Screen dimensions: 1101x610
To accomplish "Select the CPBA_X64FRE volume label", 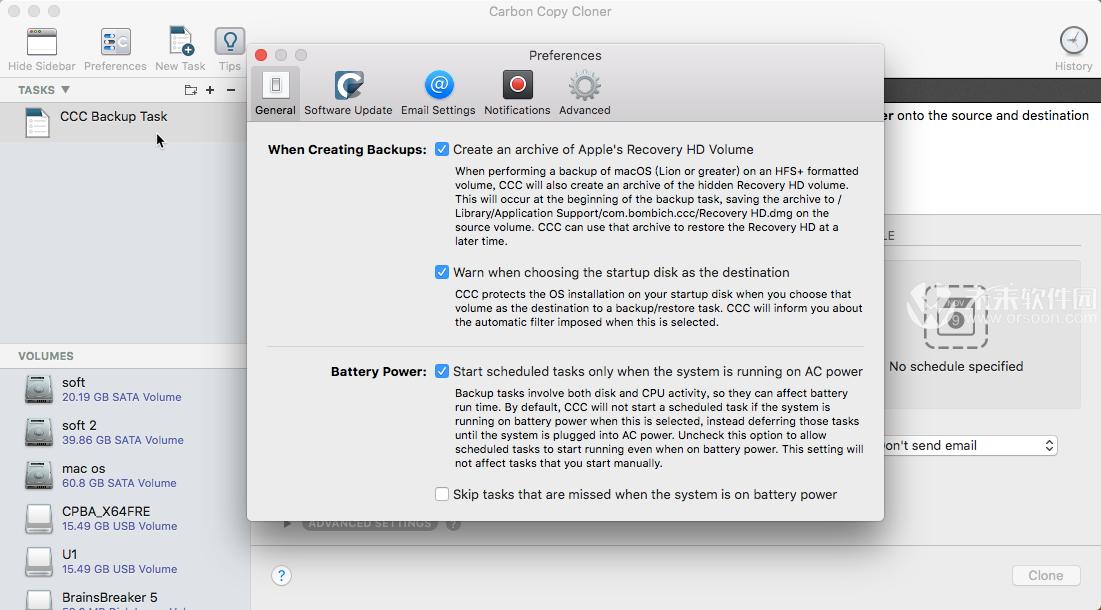I will (x=106, y=511).
